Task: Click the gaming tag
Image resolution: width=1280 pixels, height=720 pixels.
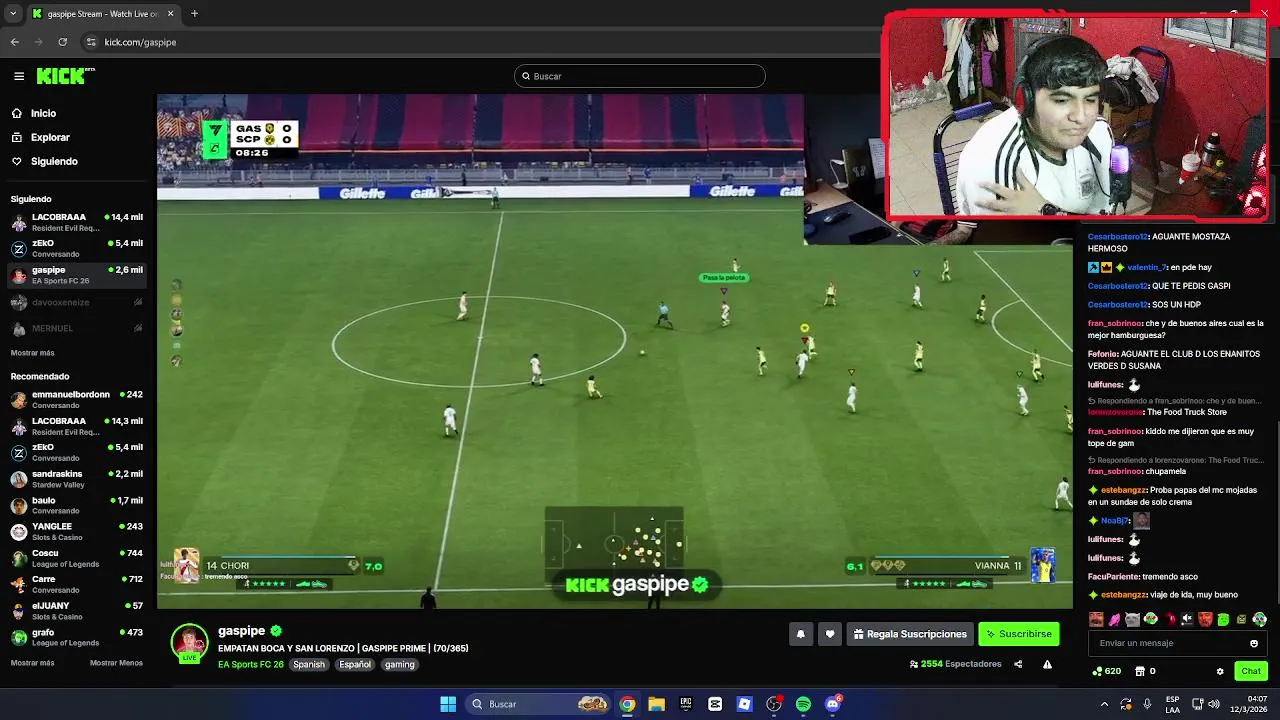Action: [x=399, y=664]
